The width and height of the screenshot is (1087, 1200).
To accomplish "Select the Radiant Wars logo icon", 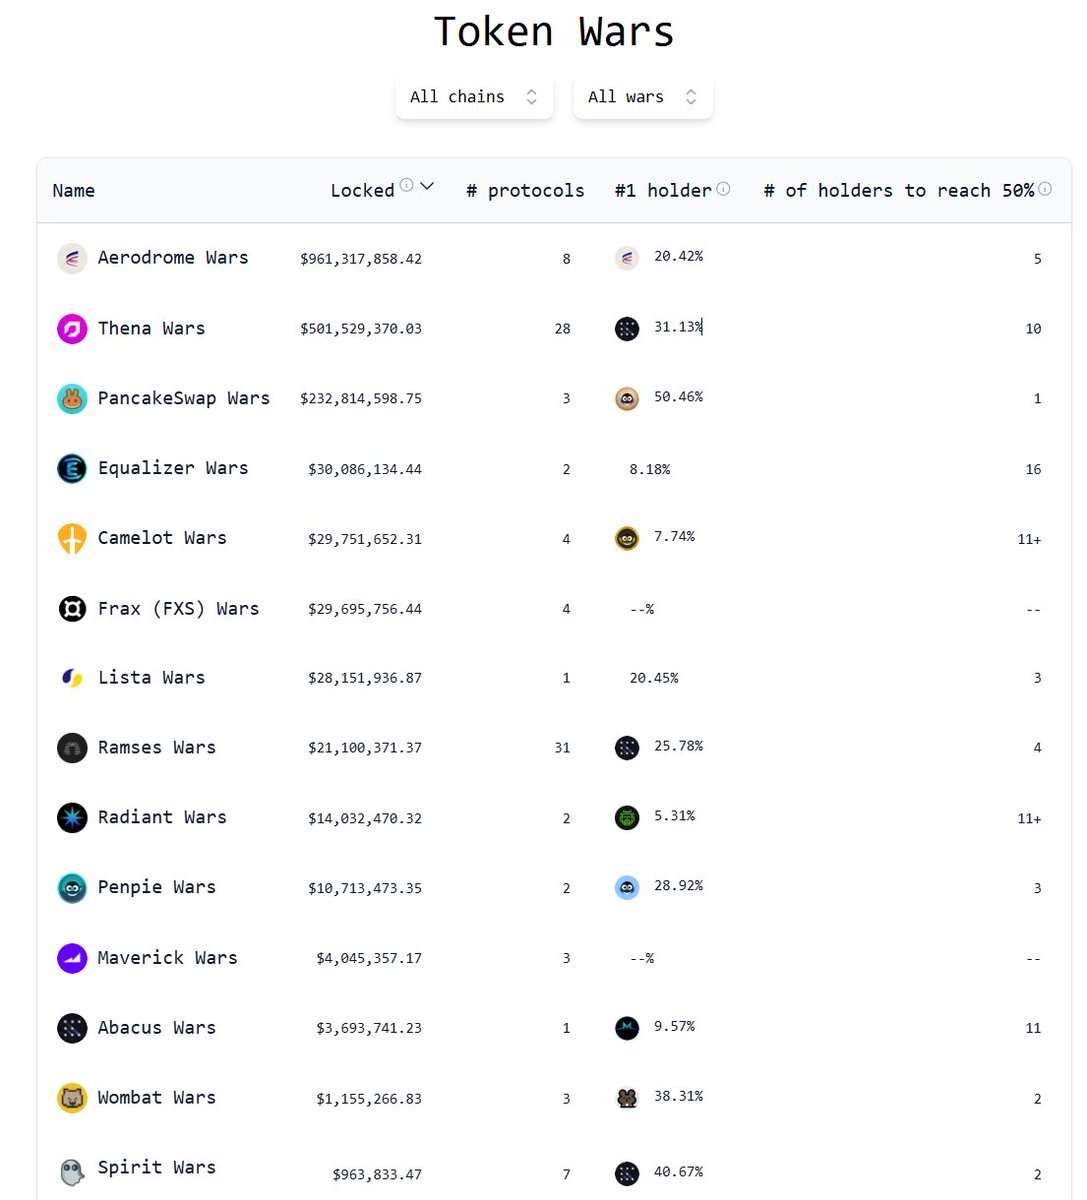I will click(71, 817).
